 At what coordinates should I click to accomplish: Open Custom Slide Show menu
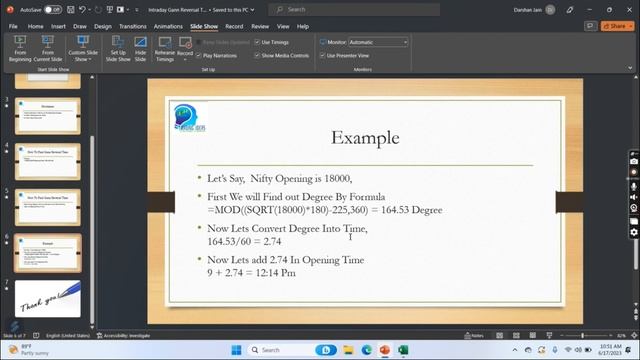83,49
